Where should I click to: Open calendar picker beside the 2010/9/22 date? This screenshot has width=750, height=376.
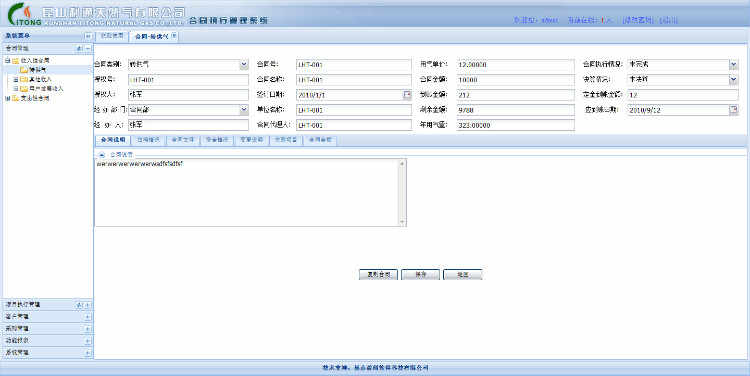(734, 110)
